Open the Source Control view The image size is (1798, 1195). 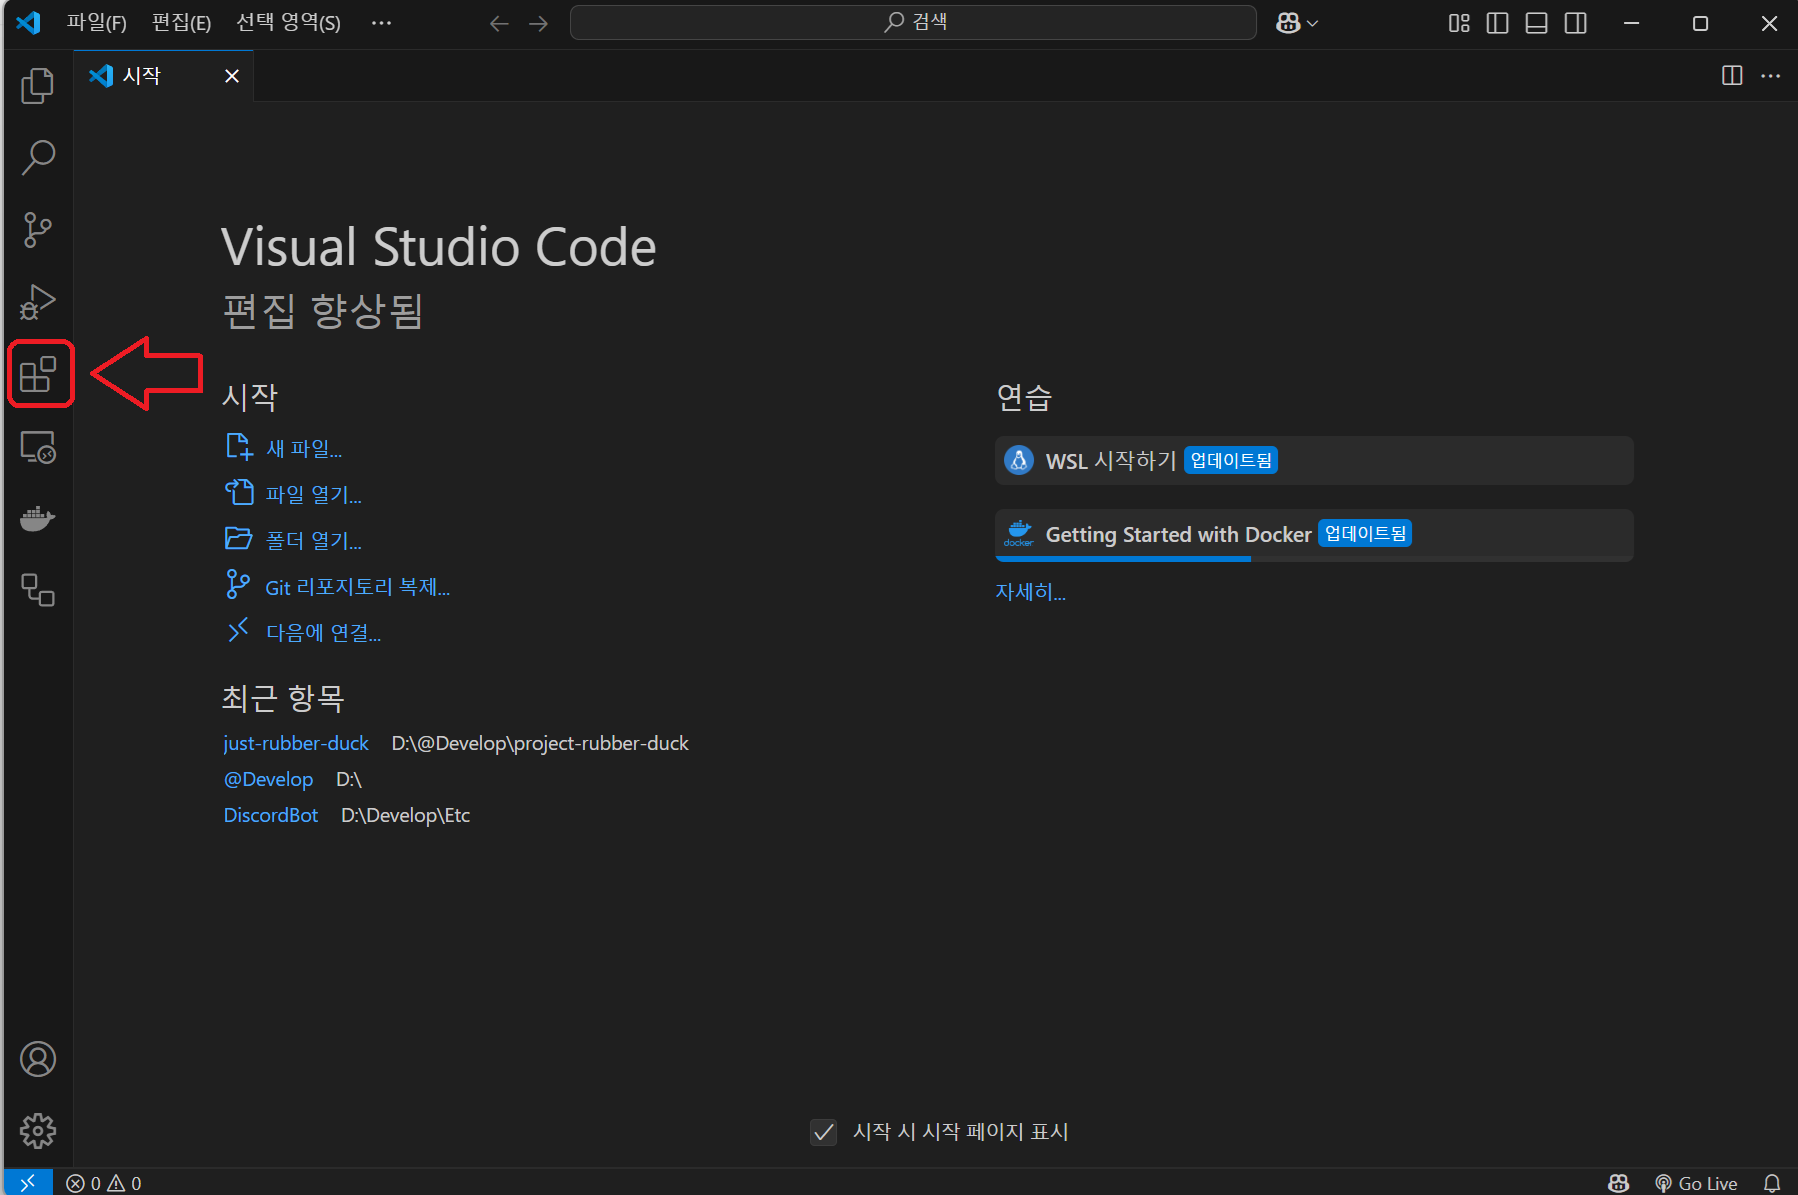click(x=38, y=229)
